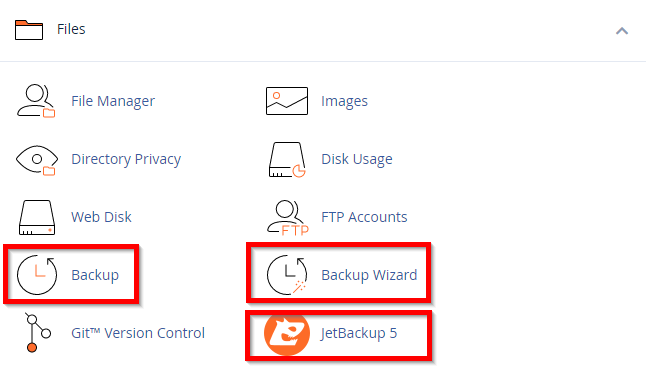Click the Images picture icon

tap(287, 101)
